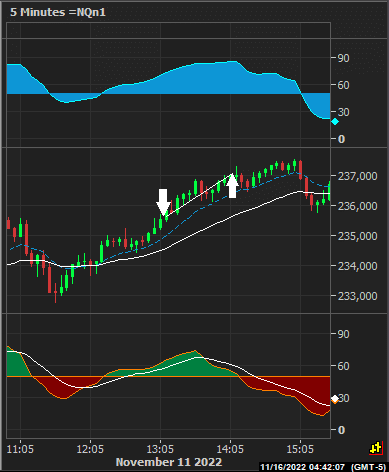Click the 90 level on the blue indicator scale
Image resolution: width=389 pixels, height=472 pixels.
pyautogui.click(x=344, y=58)
